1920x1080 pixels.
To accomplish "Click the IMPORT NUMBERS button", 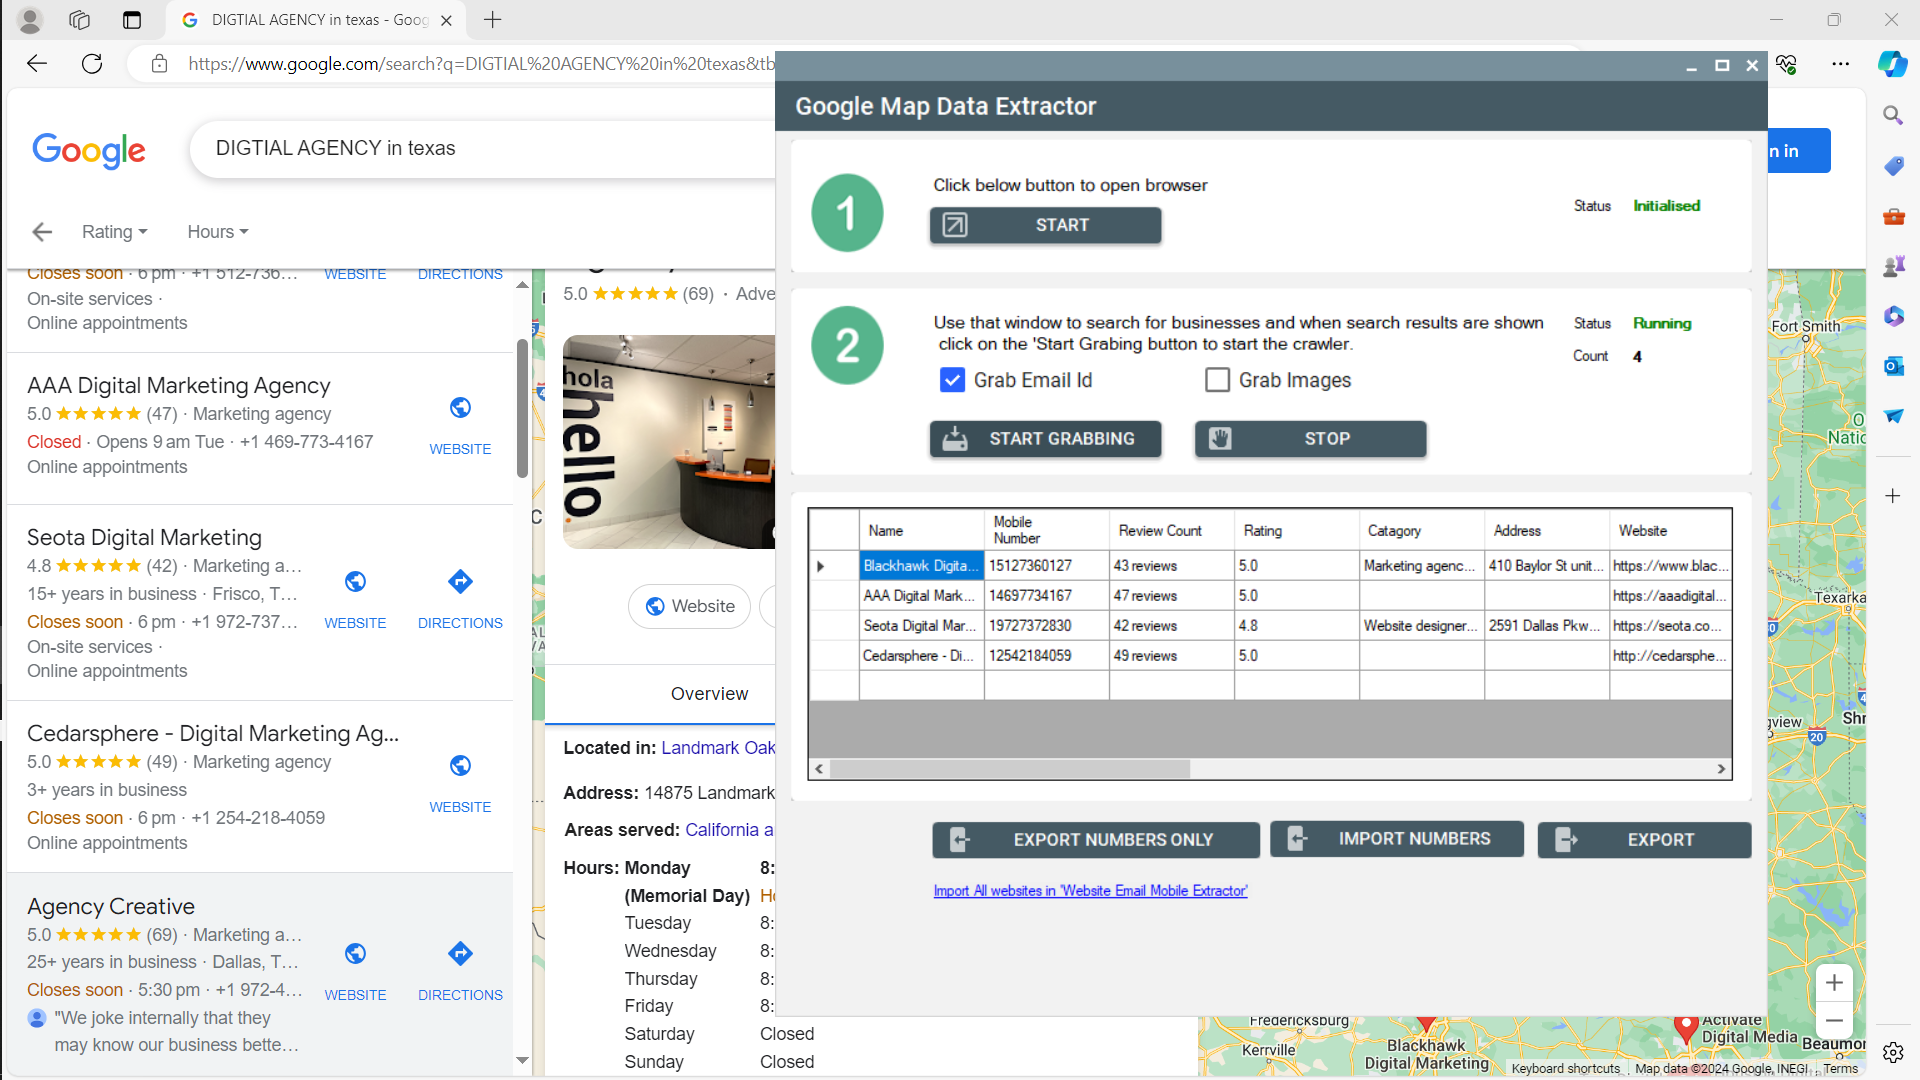I will 1396,839.
